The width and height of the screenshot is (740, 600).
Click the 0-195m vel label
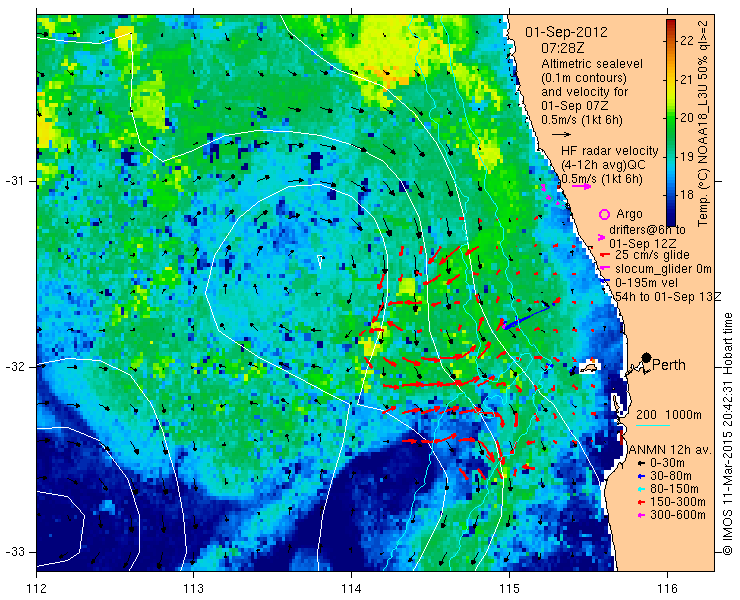coord(646,282)
